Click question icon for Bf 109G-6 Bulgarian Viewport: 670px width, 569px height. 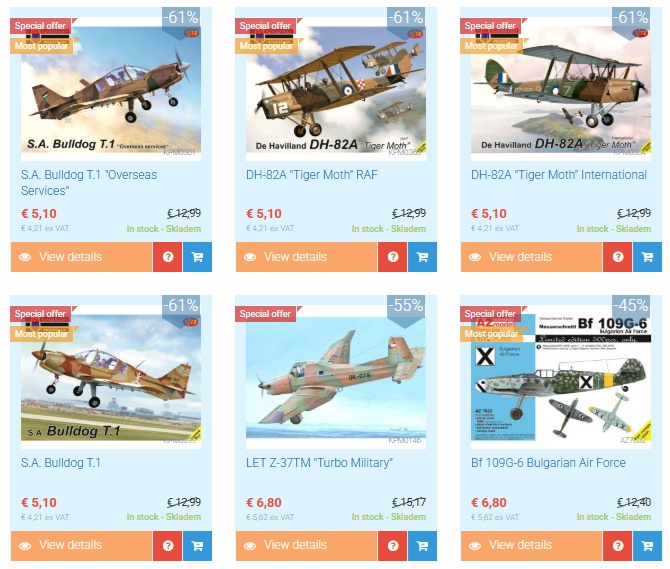tap(617, 546)
